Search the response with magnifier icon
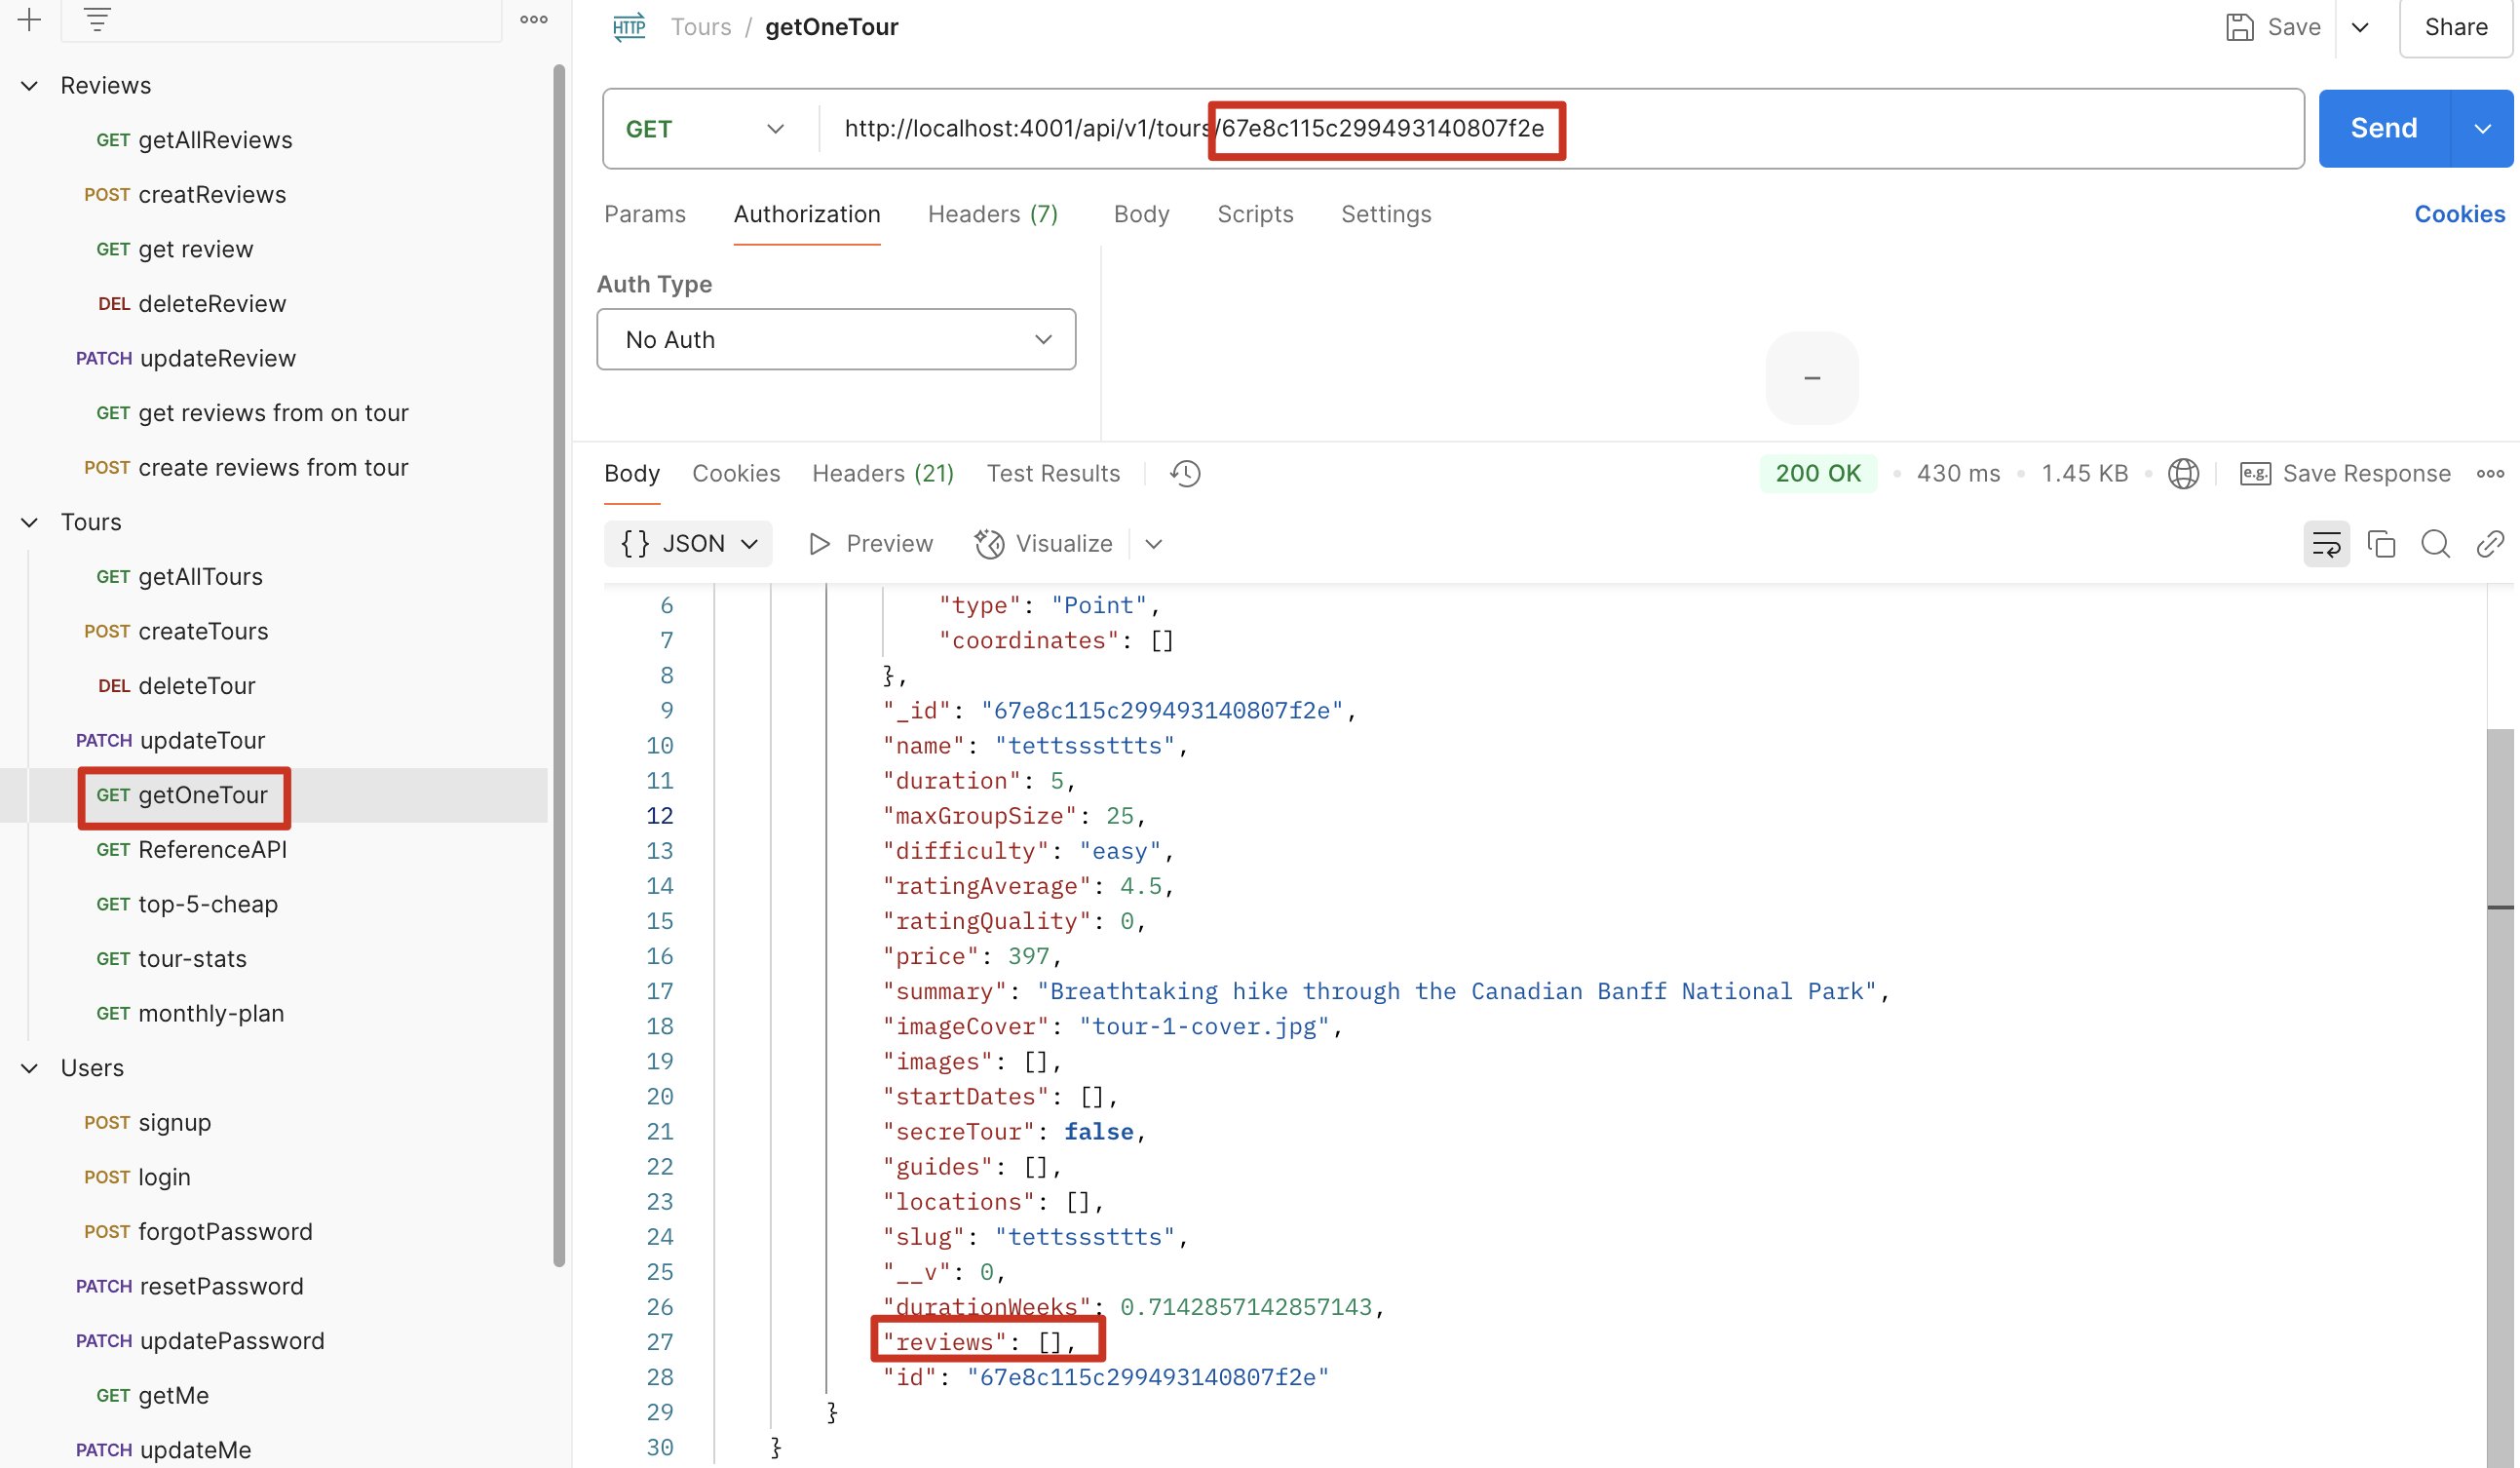 (2435, 544)
